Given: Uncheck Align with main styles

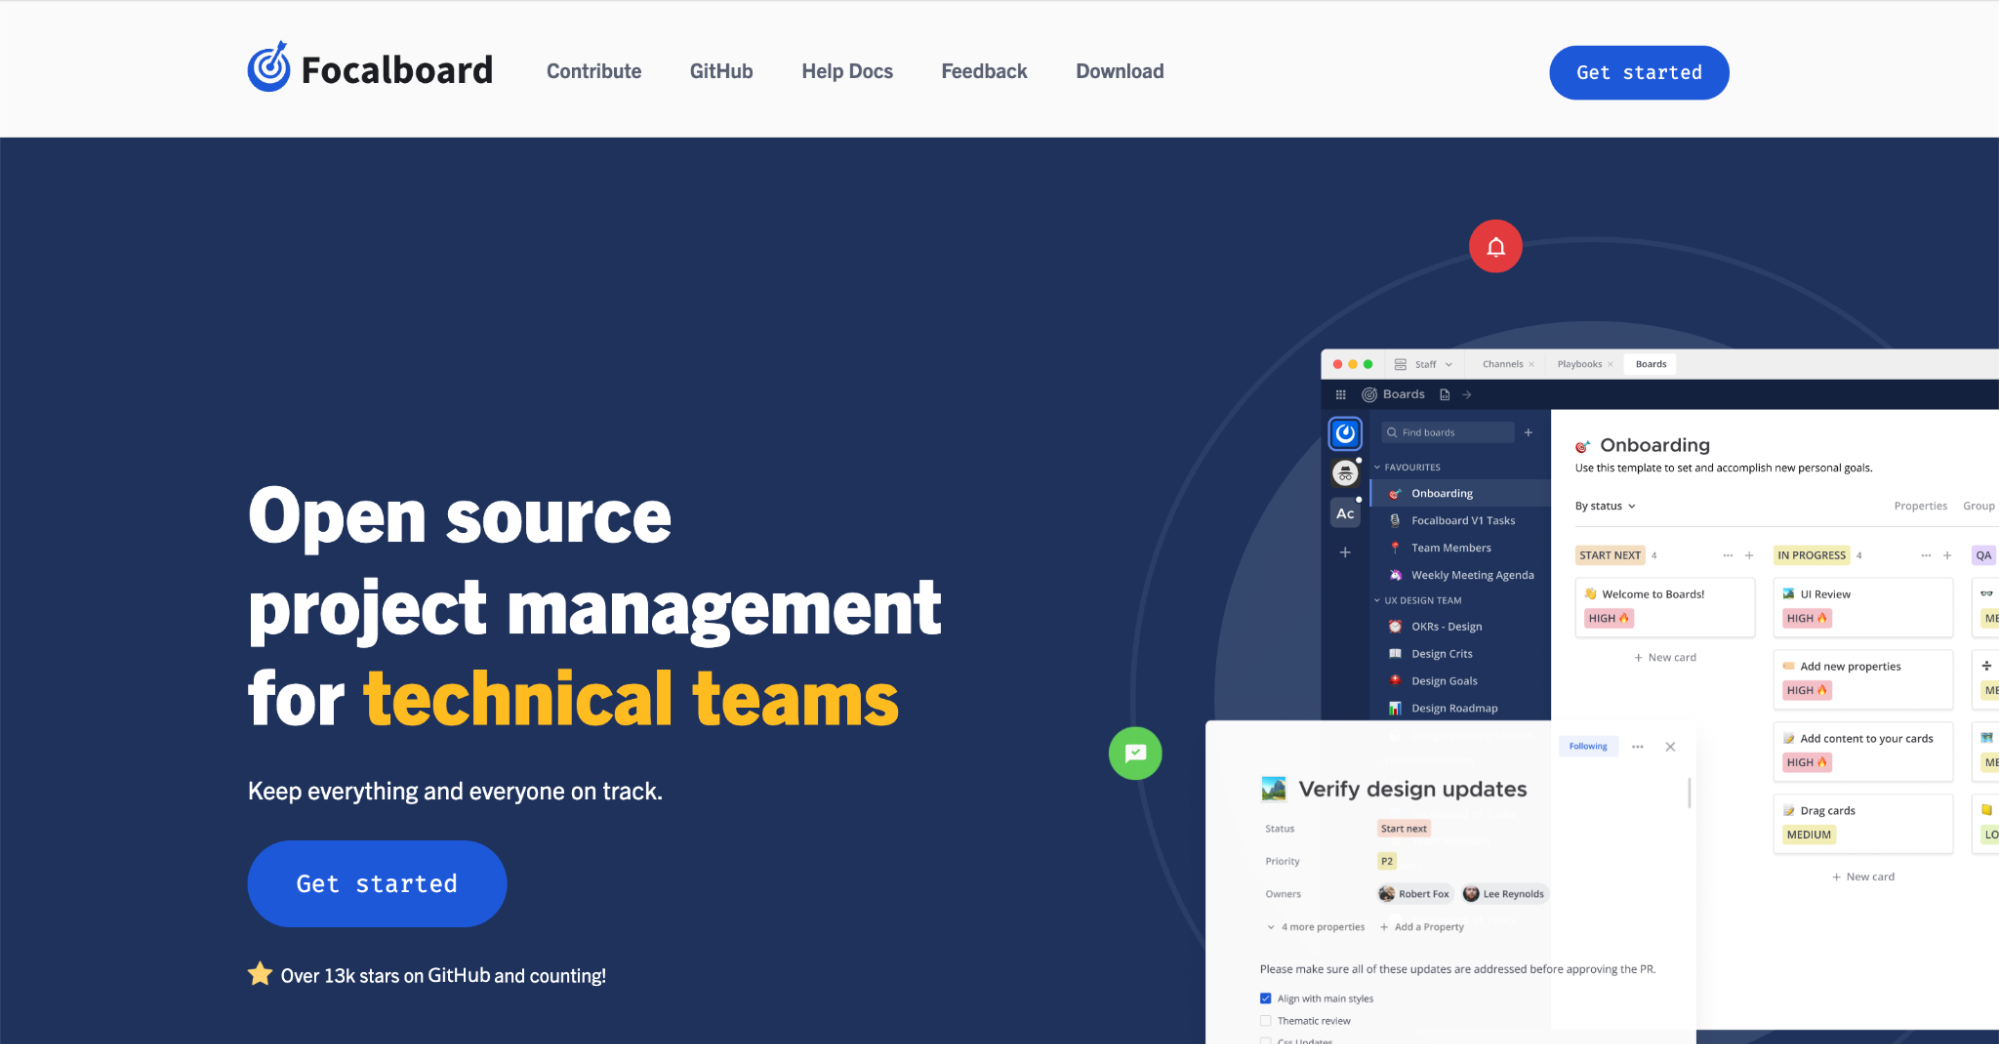Looking at the screenshot, I should [1264, 997].
